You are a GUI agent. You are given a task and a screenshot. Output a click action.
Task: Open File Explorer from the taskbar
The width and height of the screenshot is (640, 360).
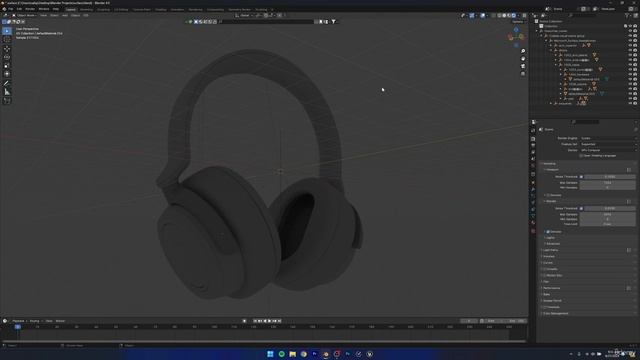pyautogui.click(x=293, y=354)
